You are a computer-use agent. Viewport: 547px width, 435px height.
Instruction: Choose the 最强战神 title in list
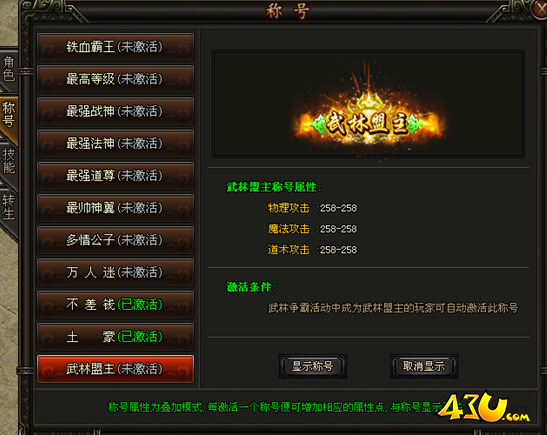115,111
